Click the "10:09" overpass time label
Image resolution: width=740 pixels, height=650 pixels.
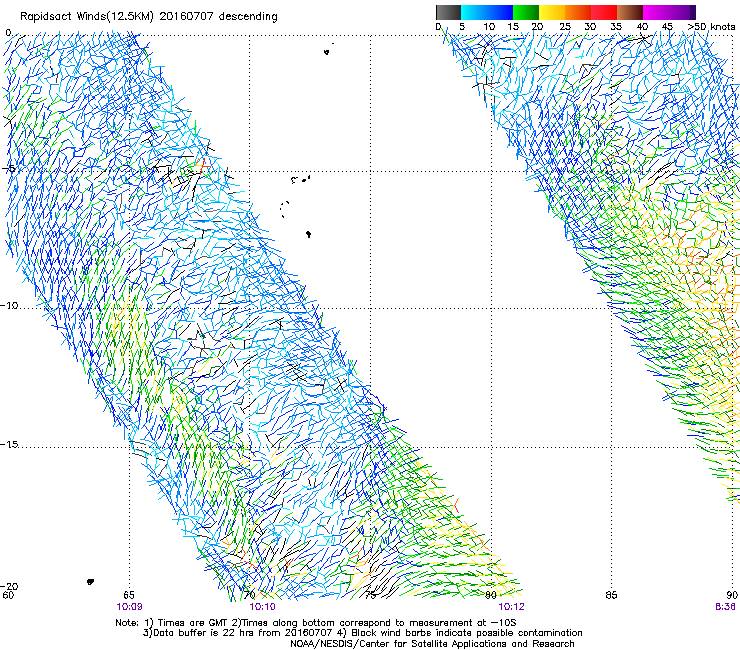click(129, 607)
